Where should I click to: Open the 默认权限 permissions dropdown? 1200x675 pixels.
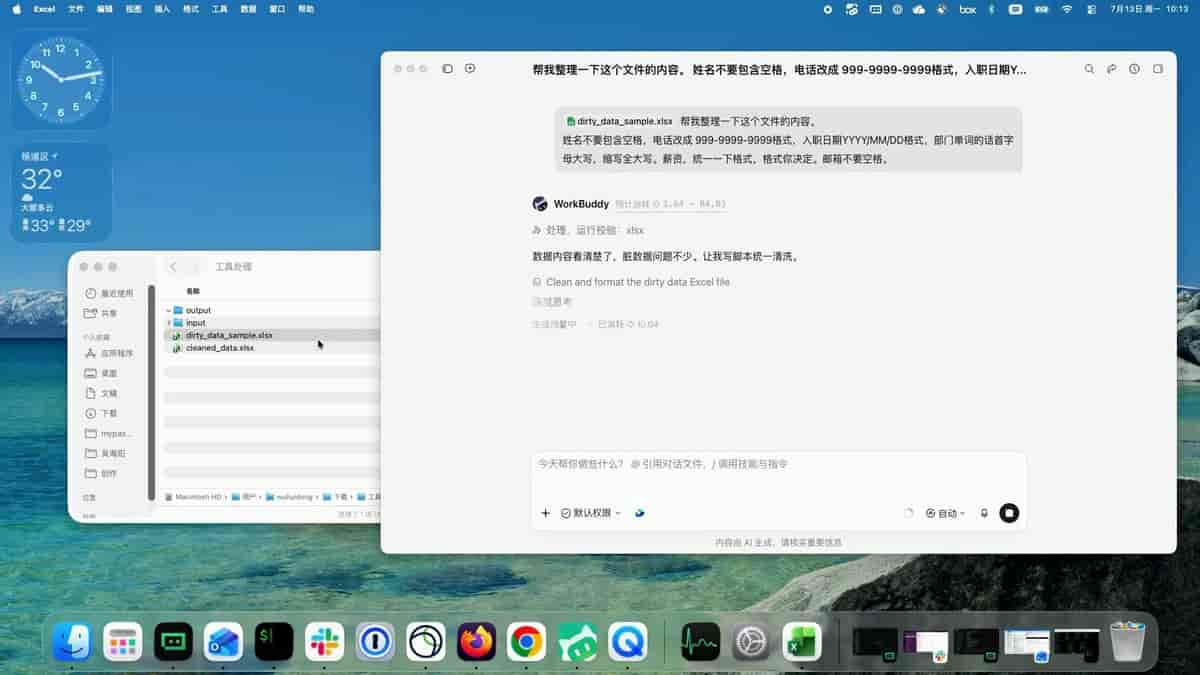tap(591, 513)
